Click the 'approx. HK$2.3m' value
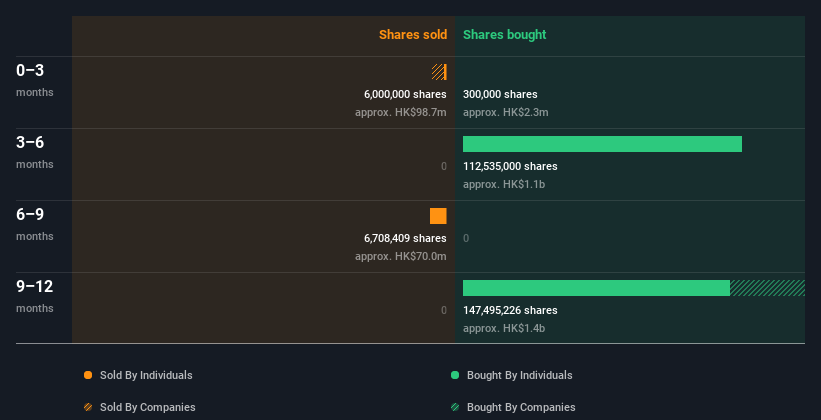Image resolution: width=821 pixels, height=420 pixels. pyautogui.click(x=506, y=112)
